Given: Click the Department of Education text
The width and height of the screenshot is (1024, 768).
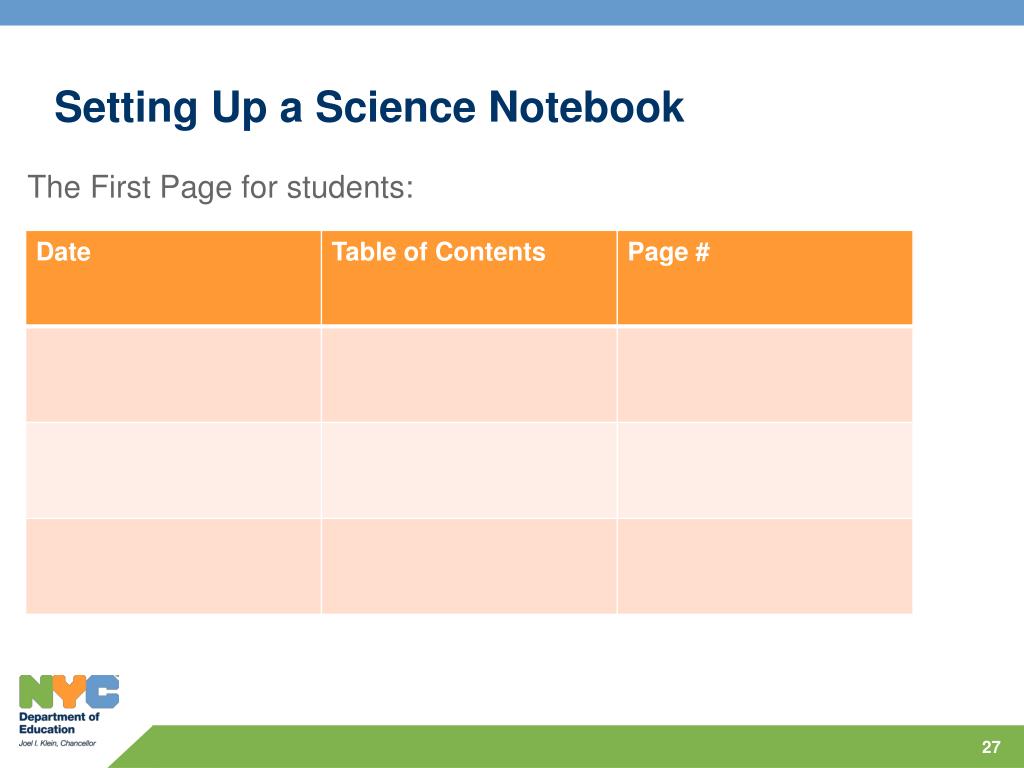Looking at the screenshot, I should tap(59, 723).
